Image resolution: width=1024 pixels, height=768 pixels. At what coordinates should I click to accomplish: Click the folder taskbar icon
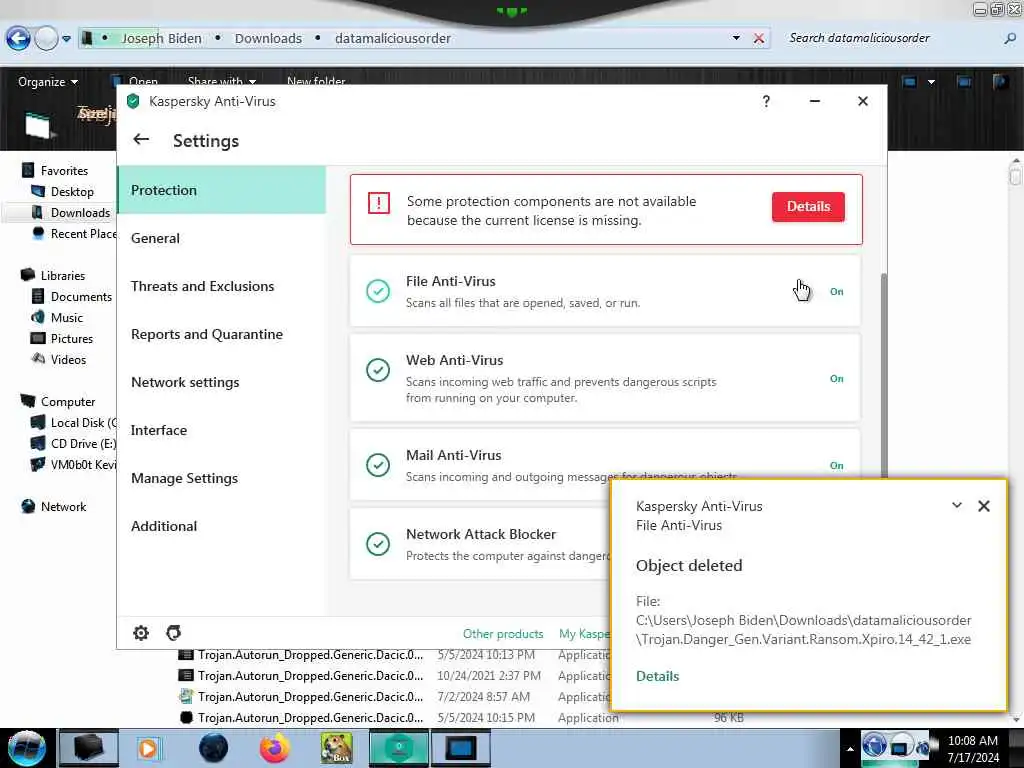(89, 748)
